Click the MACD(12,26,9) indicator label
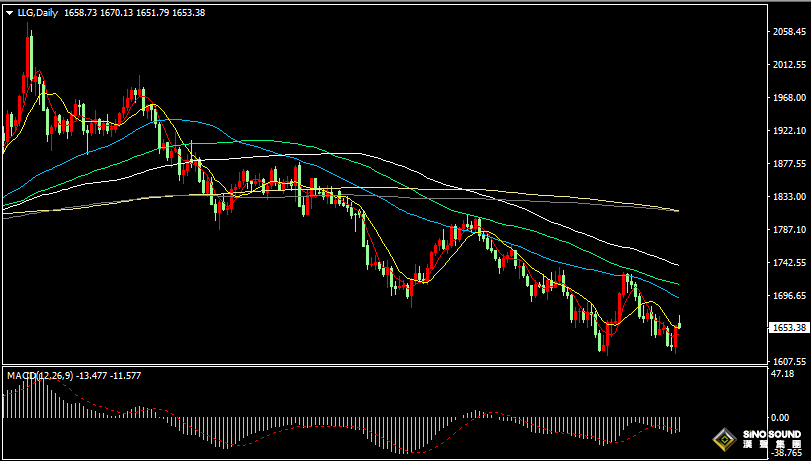 [40, 375]
